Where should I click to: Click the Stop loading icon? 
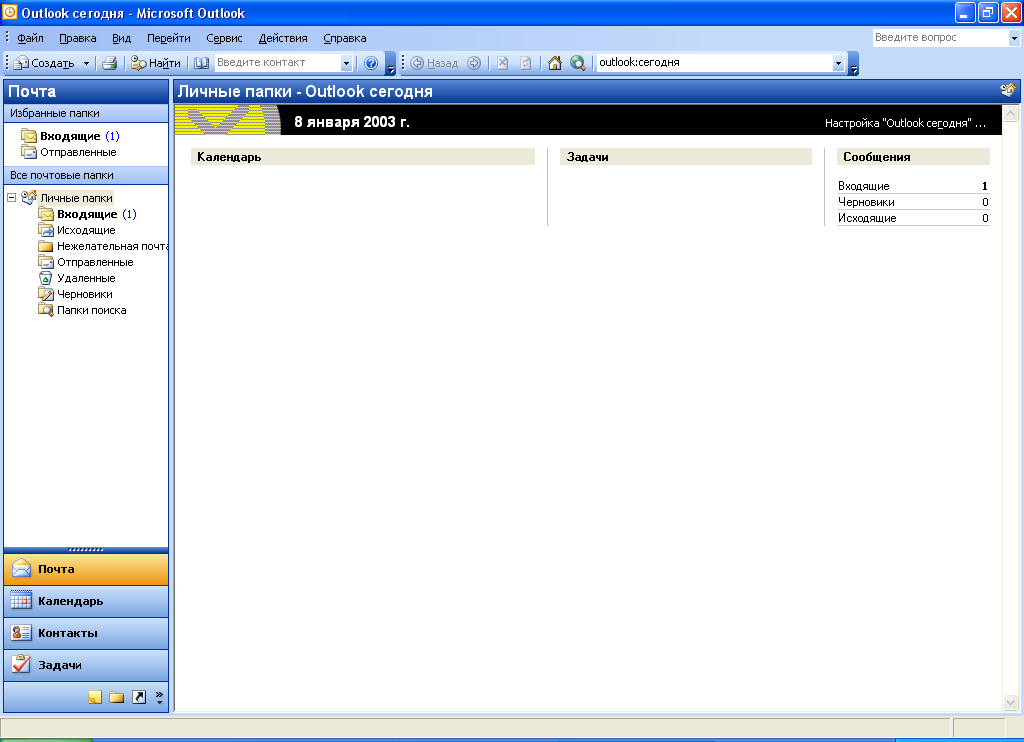[502, 63]
